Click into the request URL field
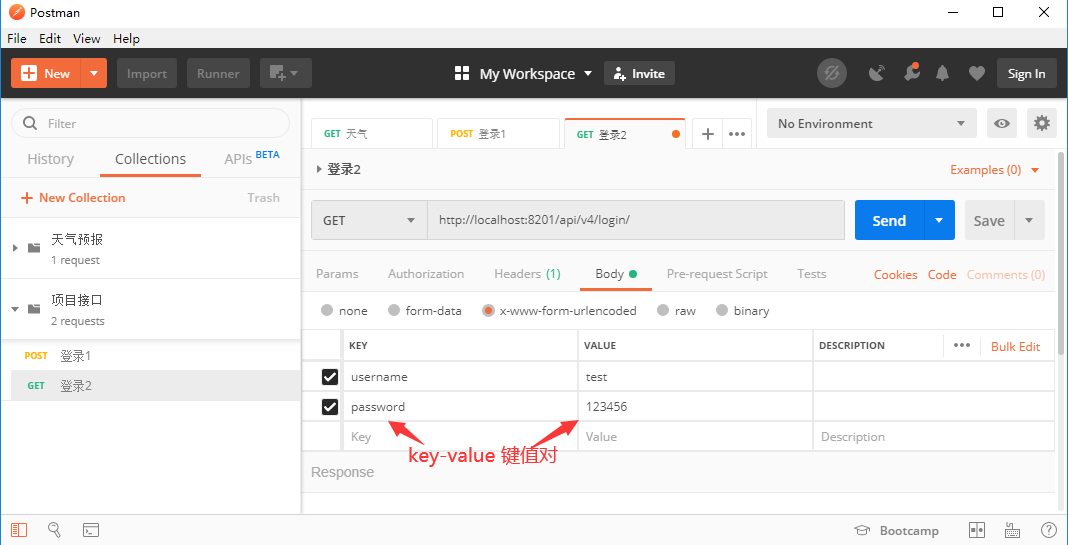Viewport: 1068px width, 545px height. (x=636, y=220)
